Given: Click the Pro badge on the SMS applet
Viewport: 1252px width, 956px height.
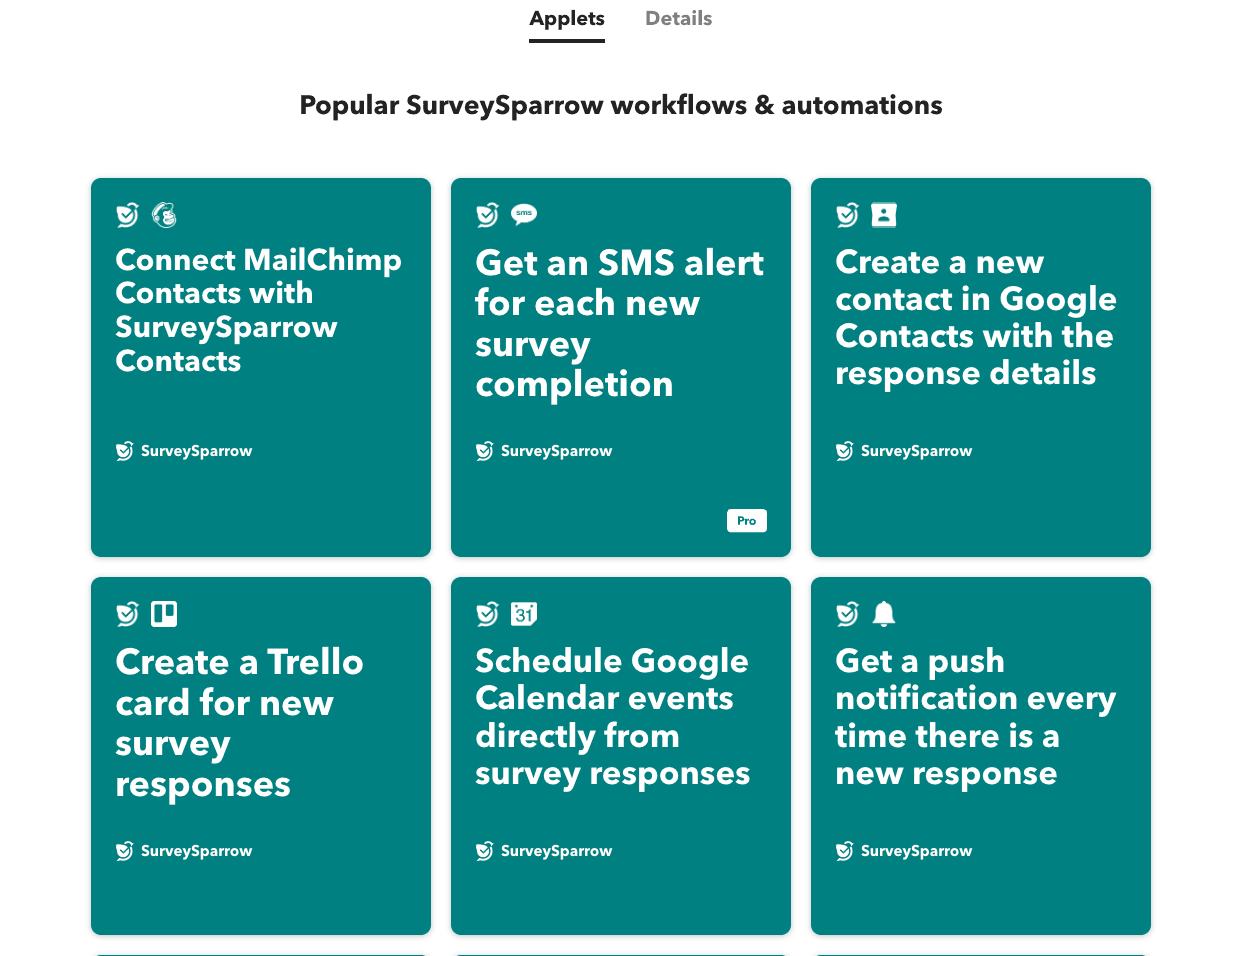Looking at the screenshot, I should (747, 520).
